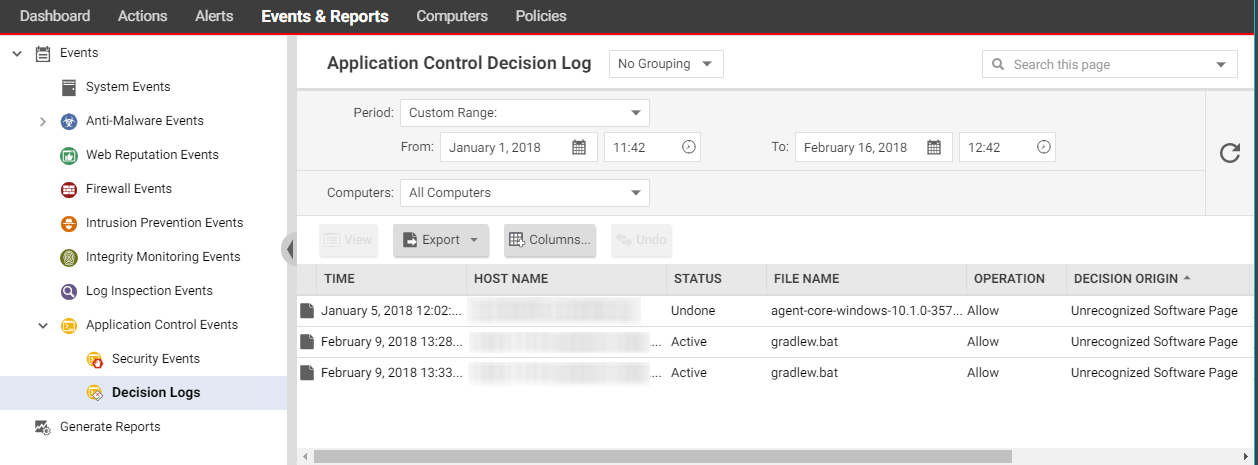Collapse the Application Control Events node
This screenshot has width=1258, height=465.
(43, 325)
